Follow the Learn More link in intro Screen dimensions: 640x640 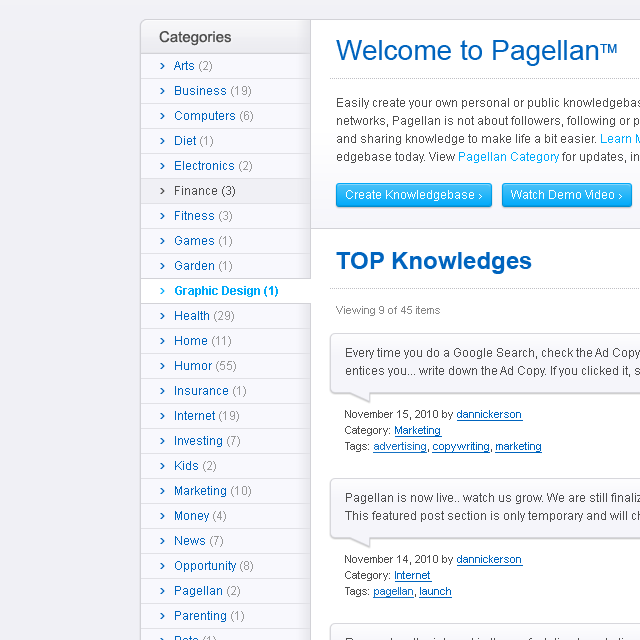pos(620,139)
